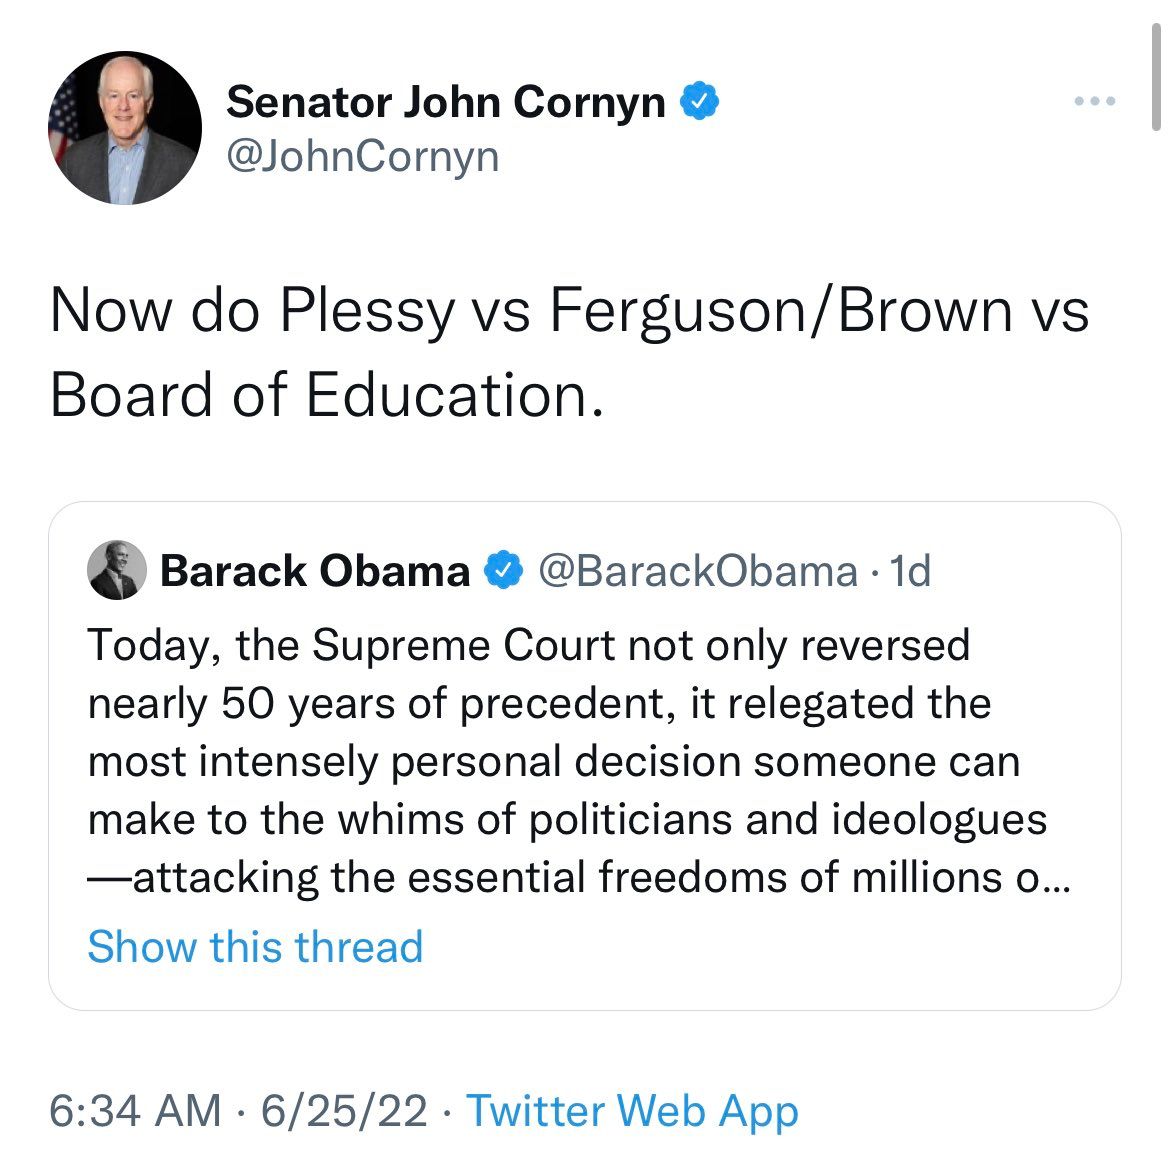
Task: Click Senator Cornyn's blue verified badge
Action: [699, 101]
